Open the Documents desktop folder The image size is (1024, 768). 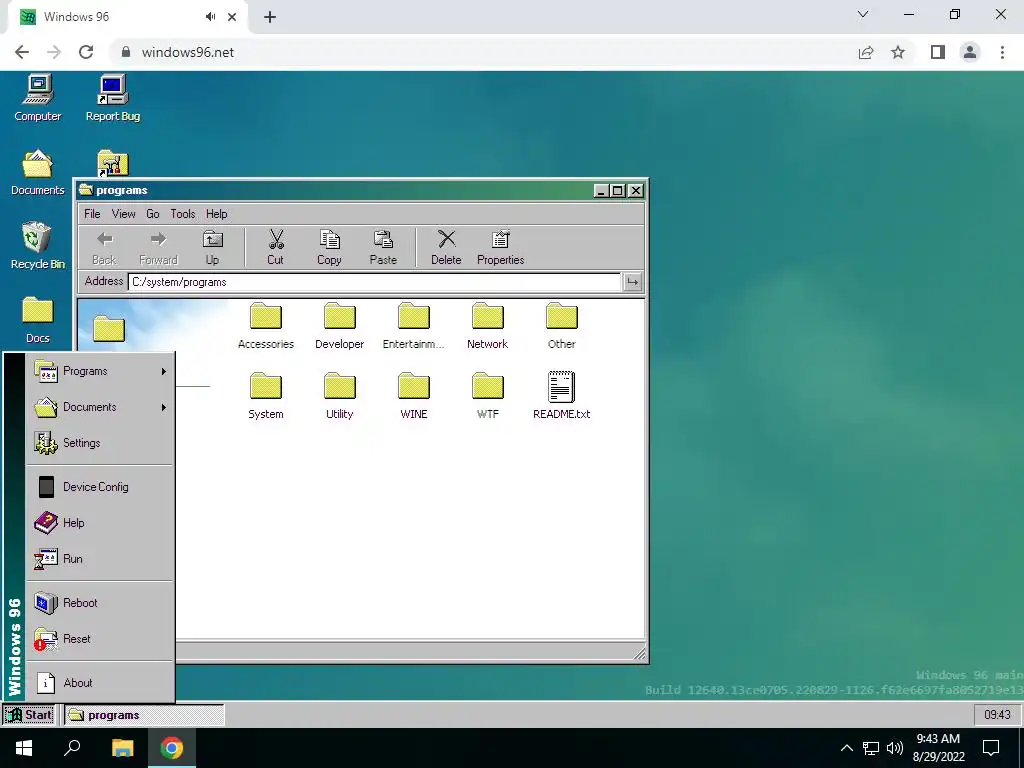[38, 172]
